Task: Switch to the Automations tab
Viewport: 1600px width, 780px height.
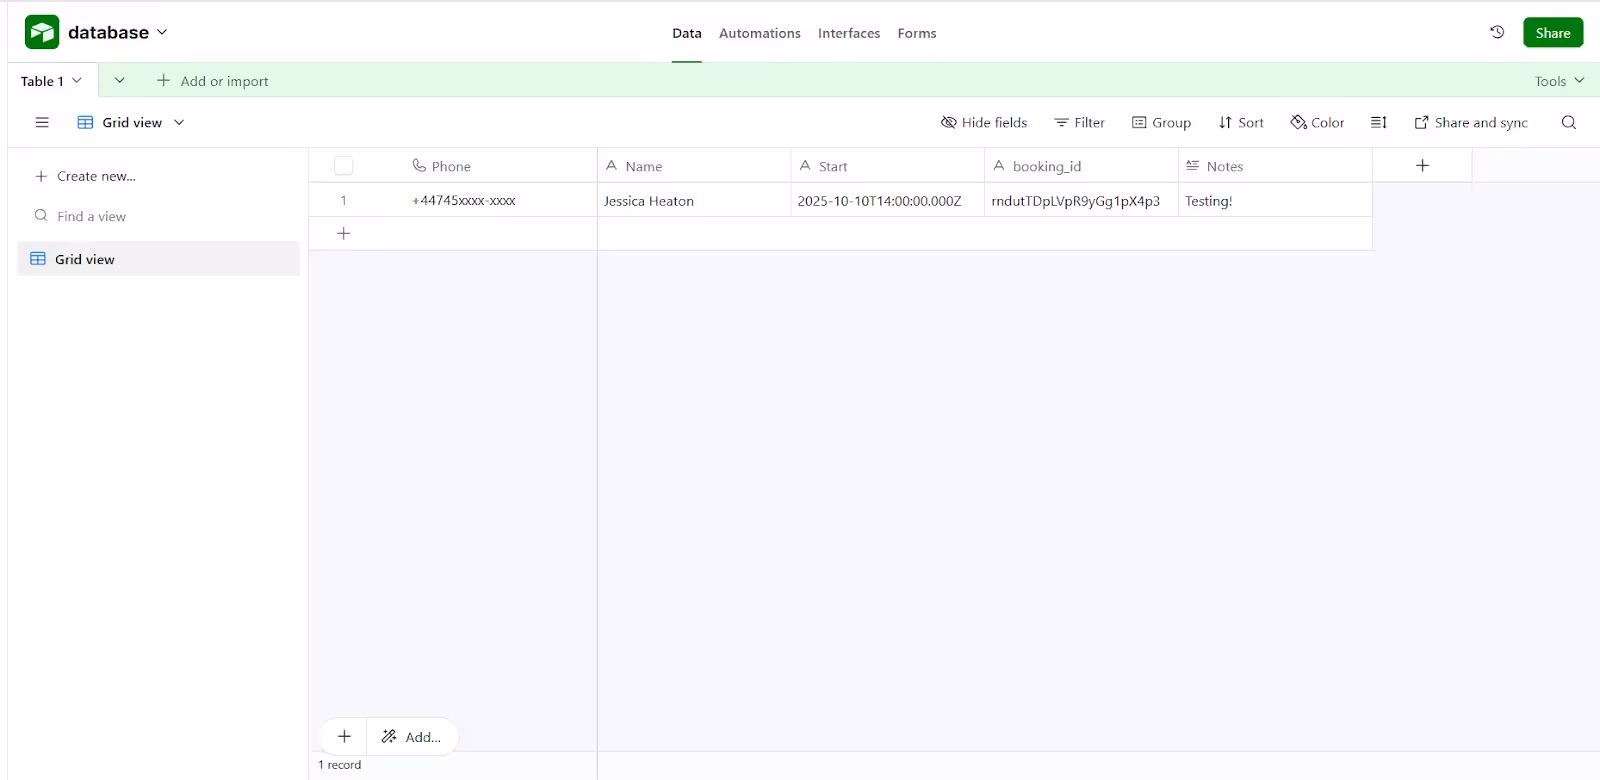Action: (760, 33)
